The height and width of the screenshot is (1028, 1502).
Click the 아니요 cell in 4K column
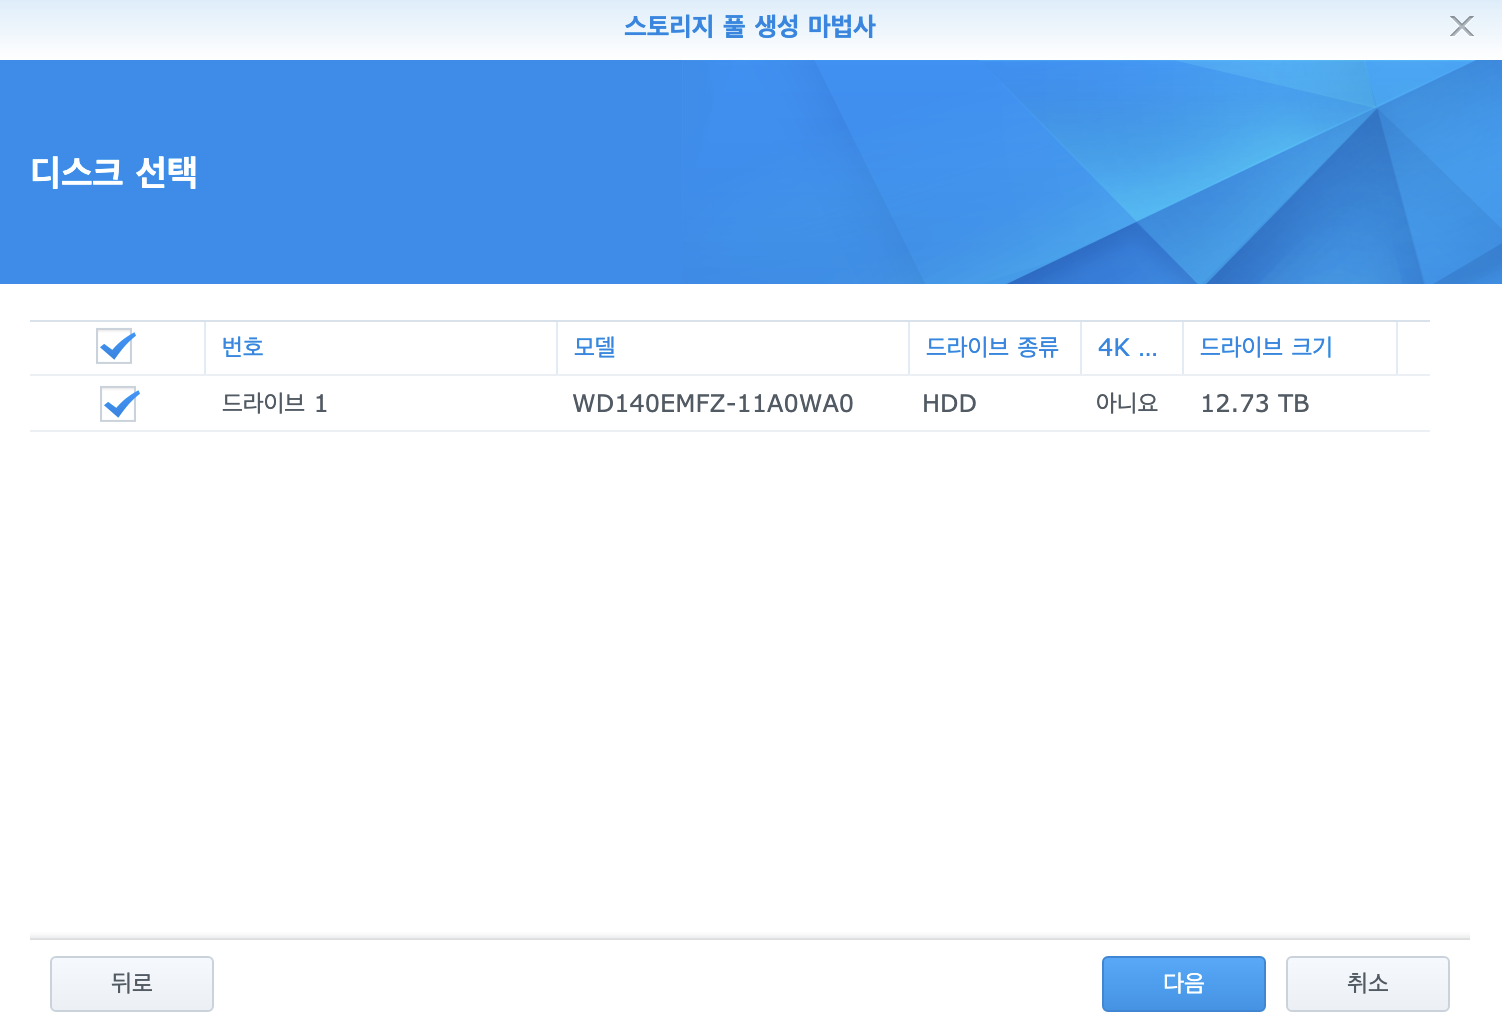pos(1127,404)
